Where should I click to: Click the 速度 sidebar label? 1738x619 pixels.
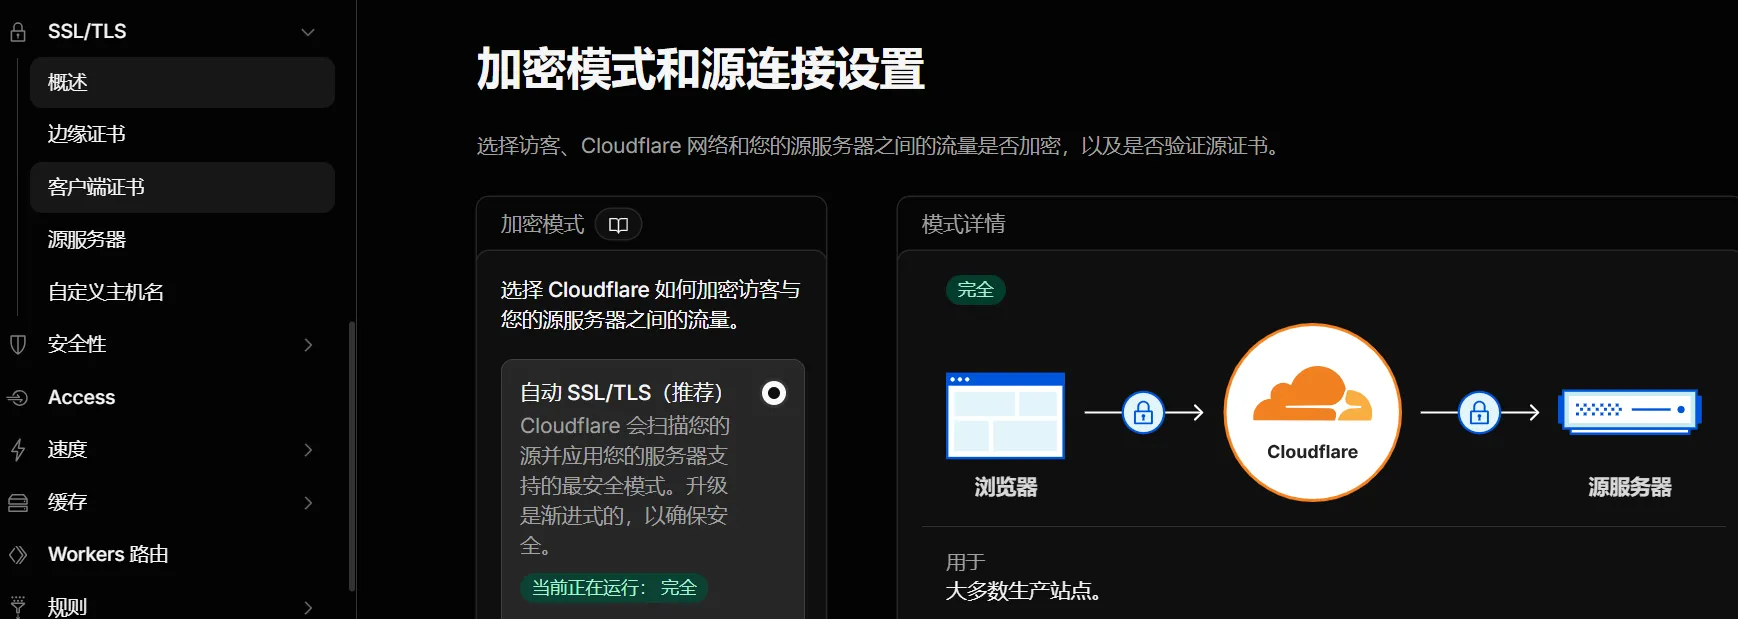68,450
